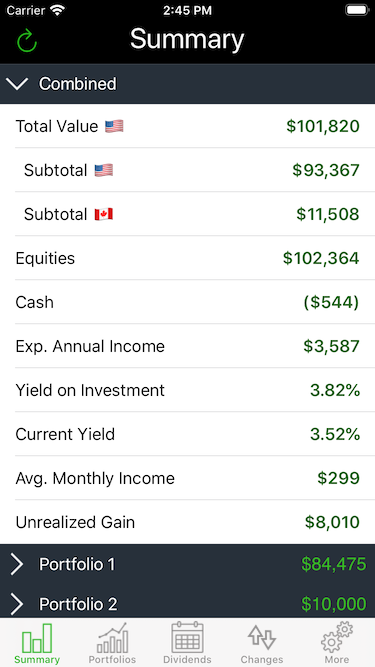Open the More gears tab icon
The width and height of the screenshot is (375, 667).
tap(337, 637)
